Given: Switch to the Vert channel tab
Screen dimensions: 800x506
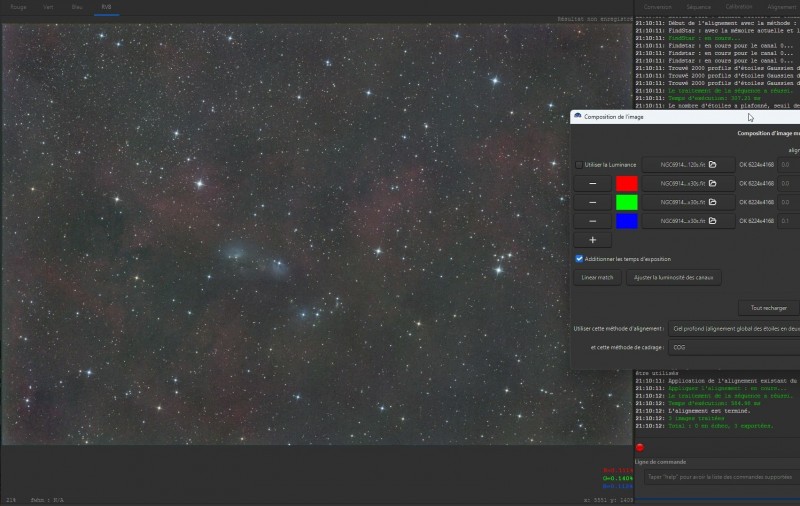Looking at the screenshot, I should click(x=48, y=7).
